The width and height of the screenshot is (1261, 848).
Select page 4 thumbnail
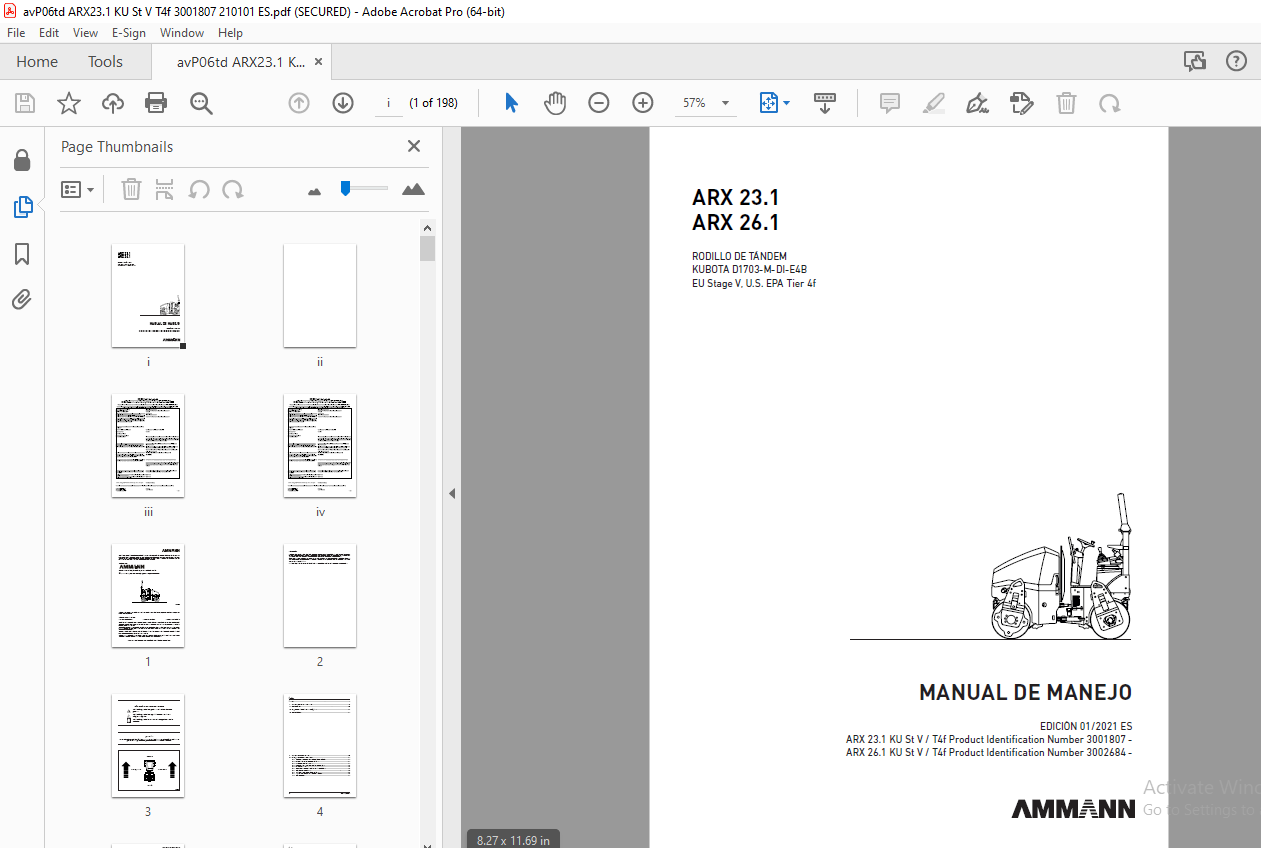[320, 746]
